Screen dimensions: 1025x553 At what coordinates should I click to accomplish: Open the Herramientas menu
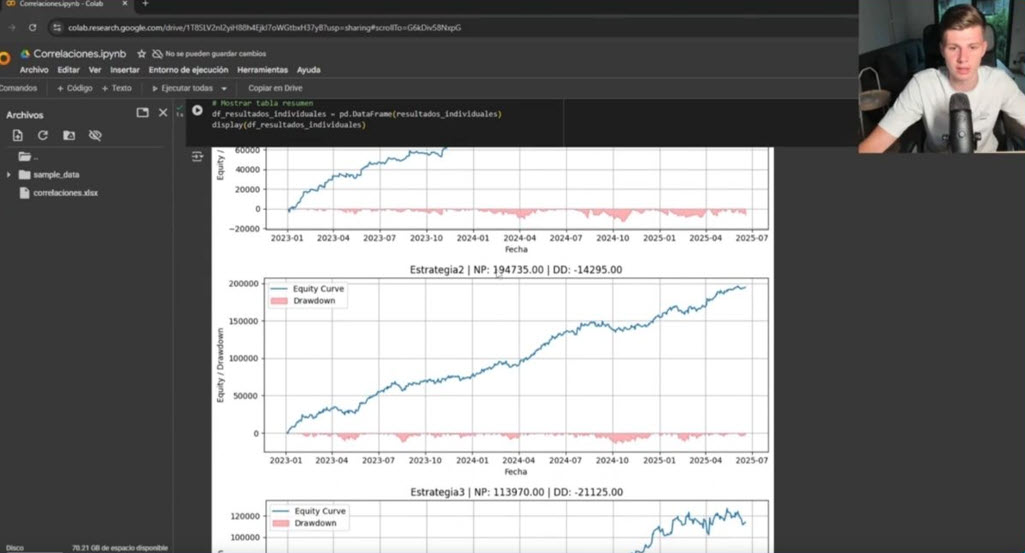[262, 70]
